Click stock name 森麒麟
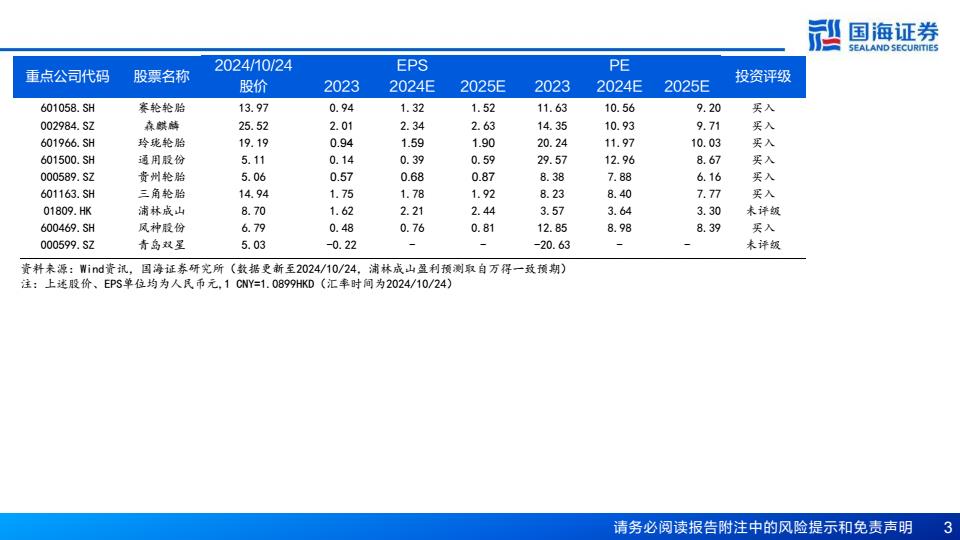The image size is (960, 540). [162, 126]
